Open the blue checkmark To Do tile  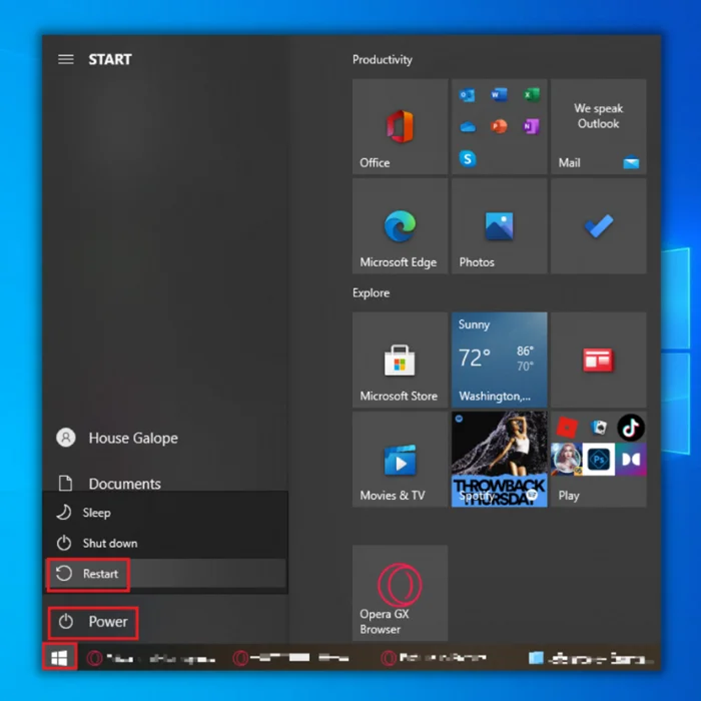[598, 226]
